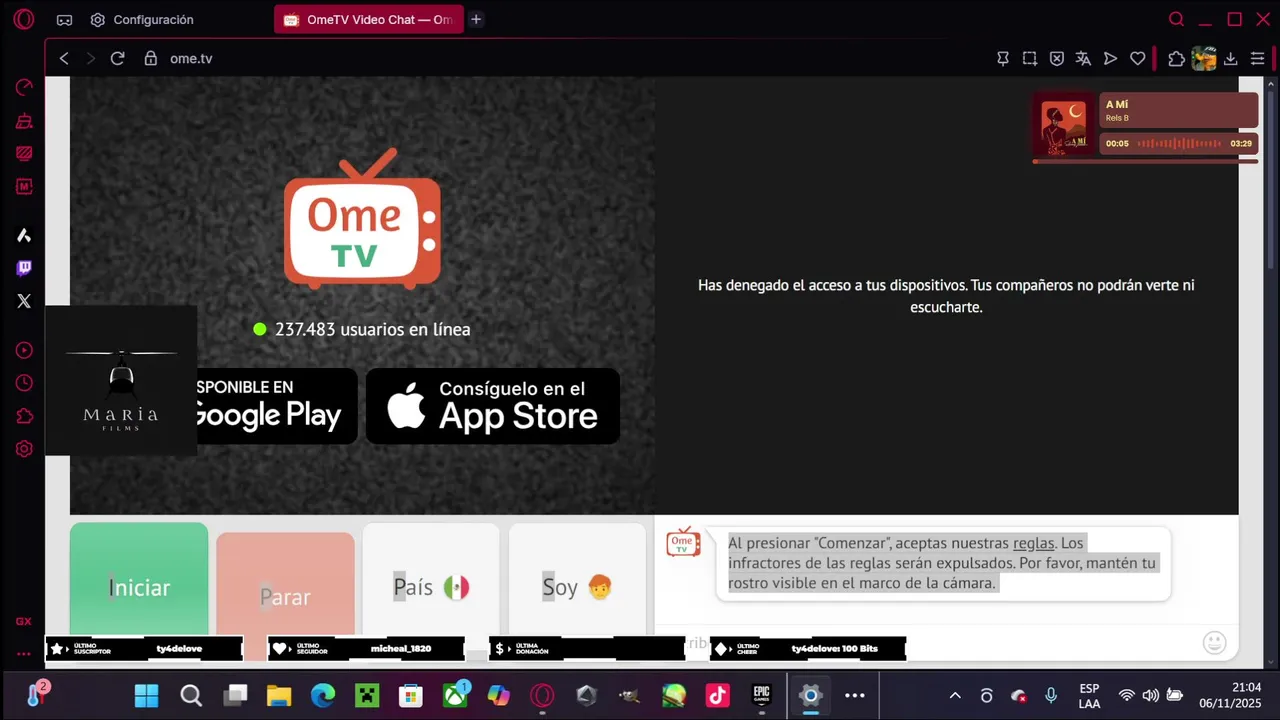Take a snapshot of the page

point(1030,58)
